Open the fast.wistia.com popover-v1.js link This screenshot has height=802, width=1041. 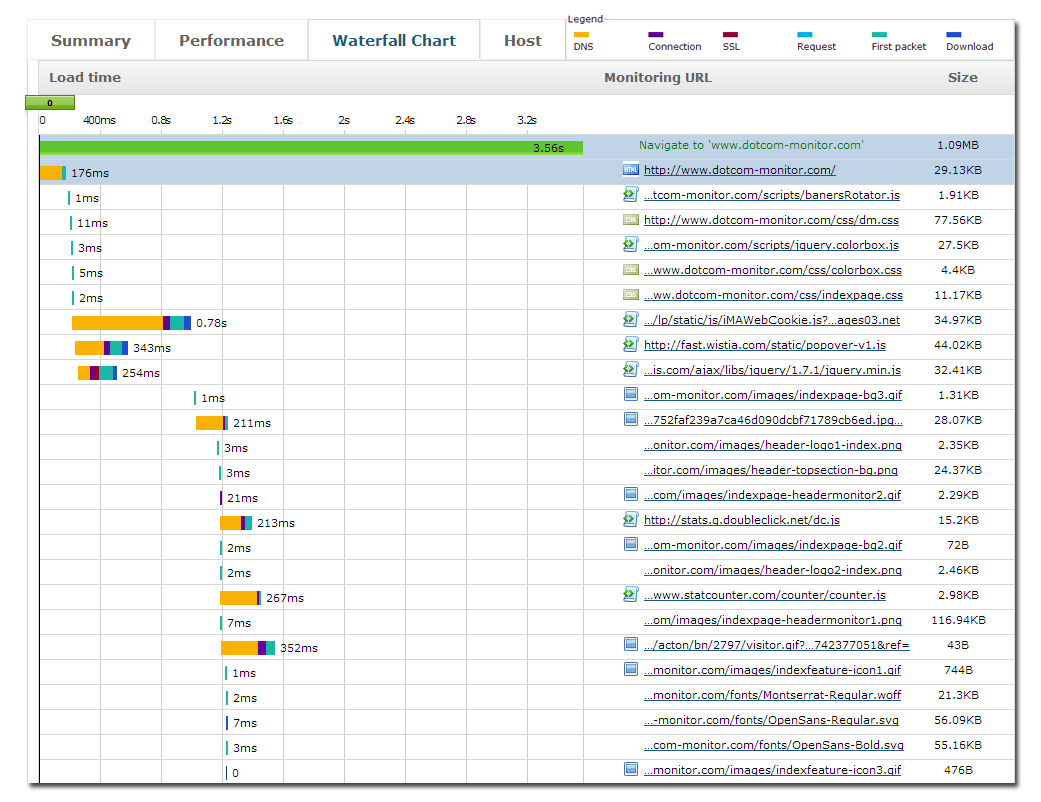(x=765, y=345)
